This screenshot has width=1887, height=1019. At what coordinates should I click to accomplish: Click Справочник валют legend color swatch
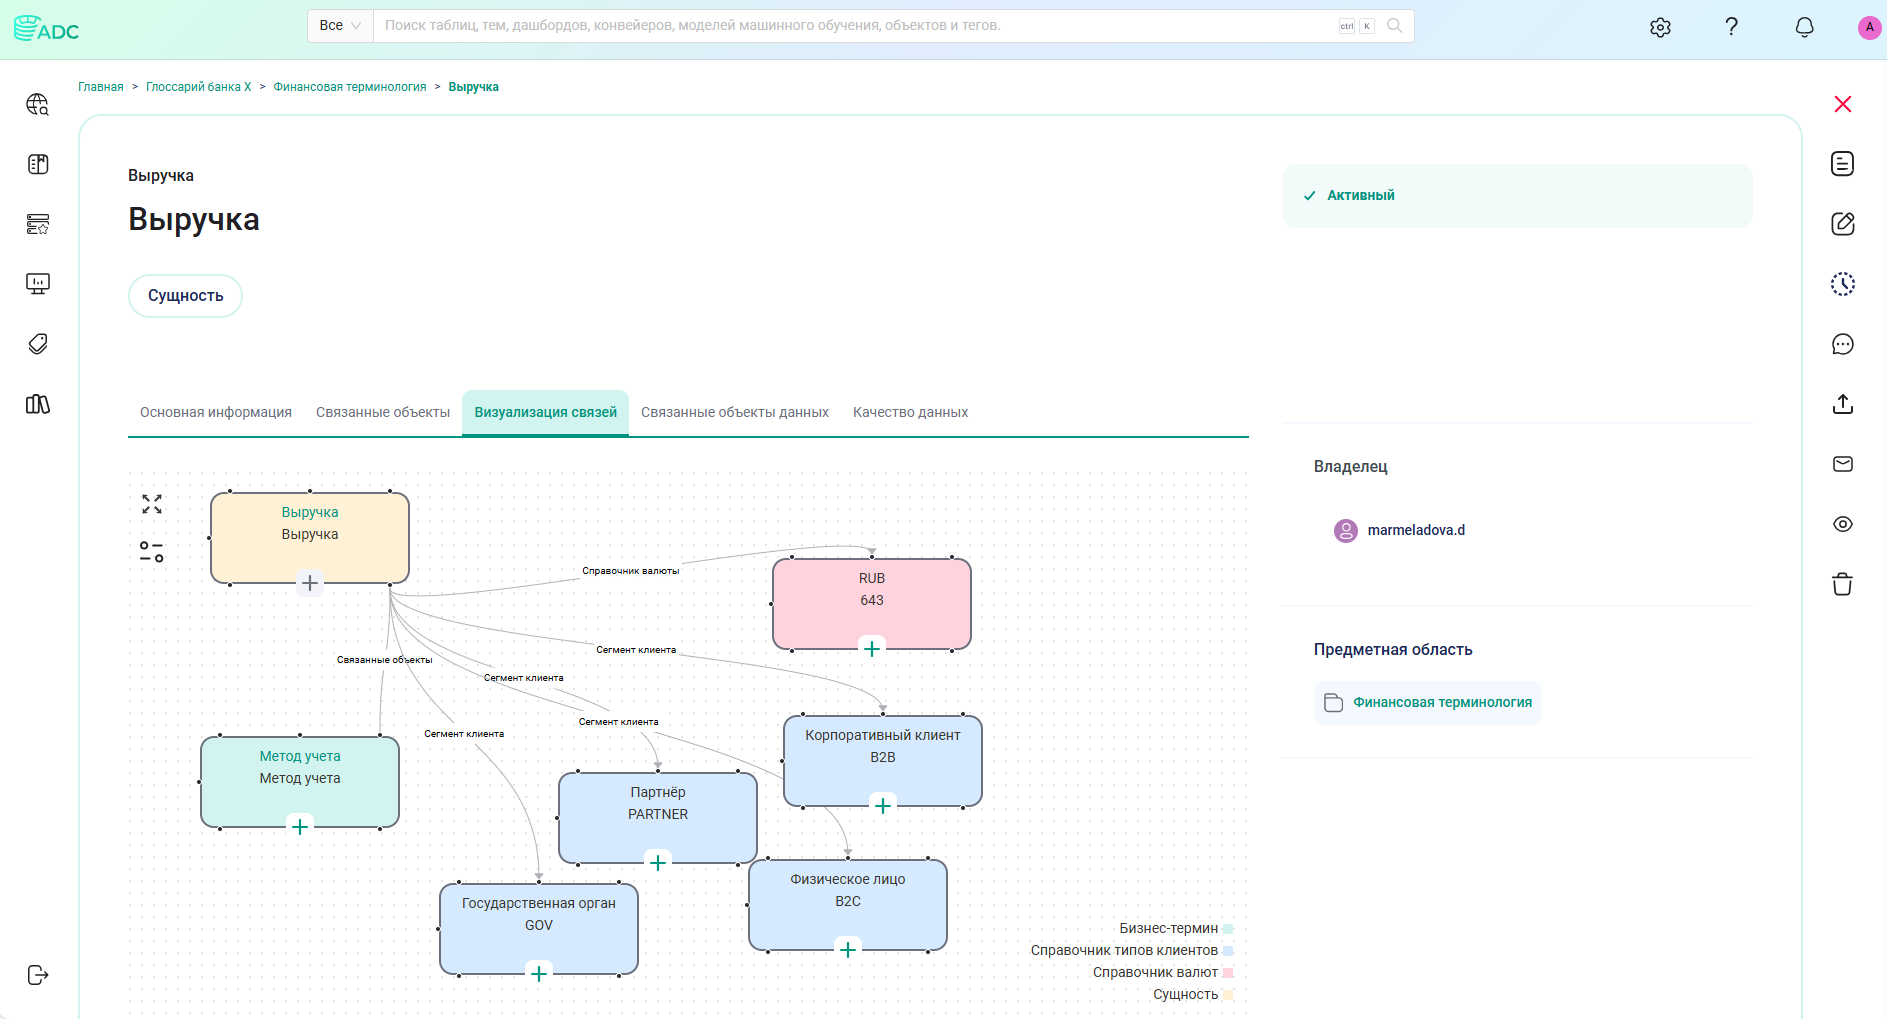(1228, 973)
